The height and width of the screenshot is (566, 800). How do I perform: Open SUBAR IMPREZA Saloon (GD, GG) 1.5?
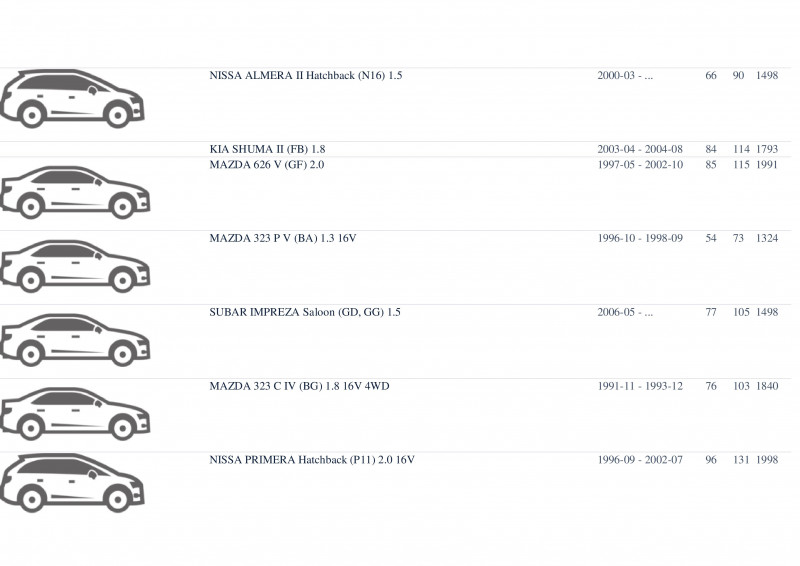(305, 312)
